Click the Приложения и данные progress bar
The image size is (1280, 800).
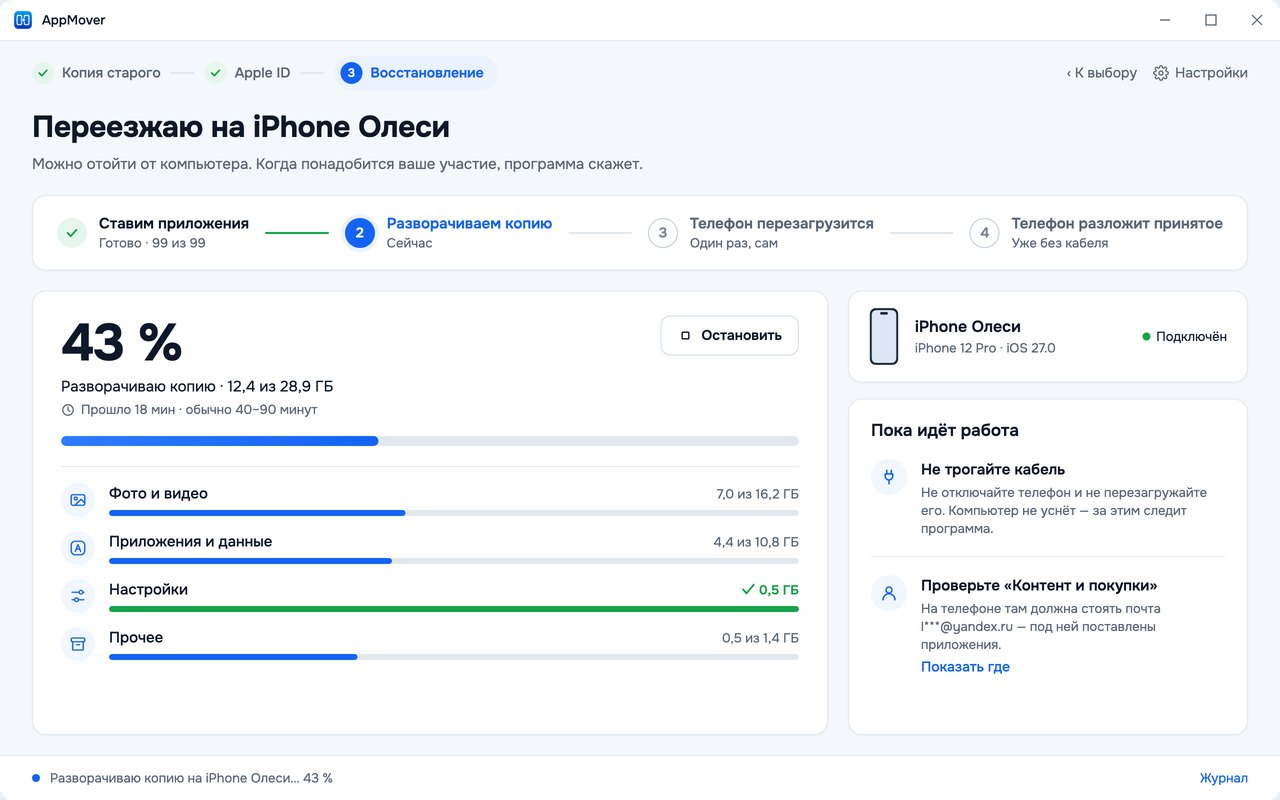454,561
